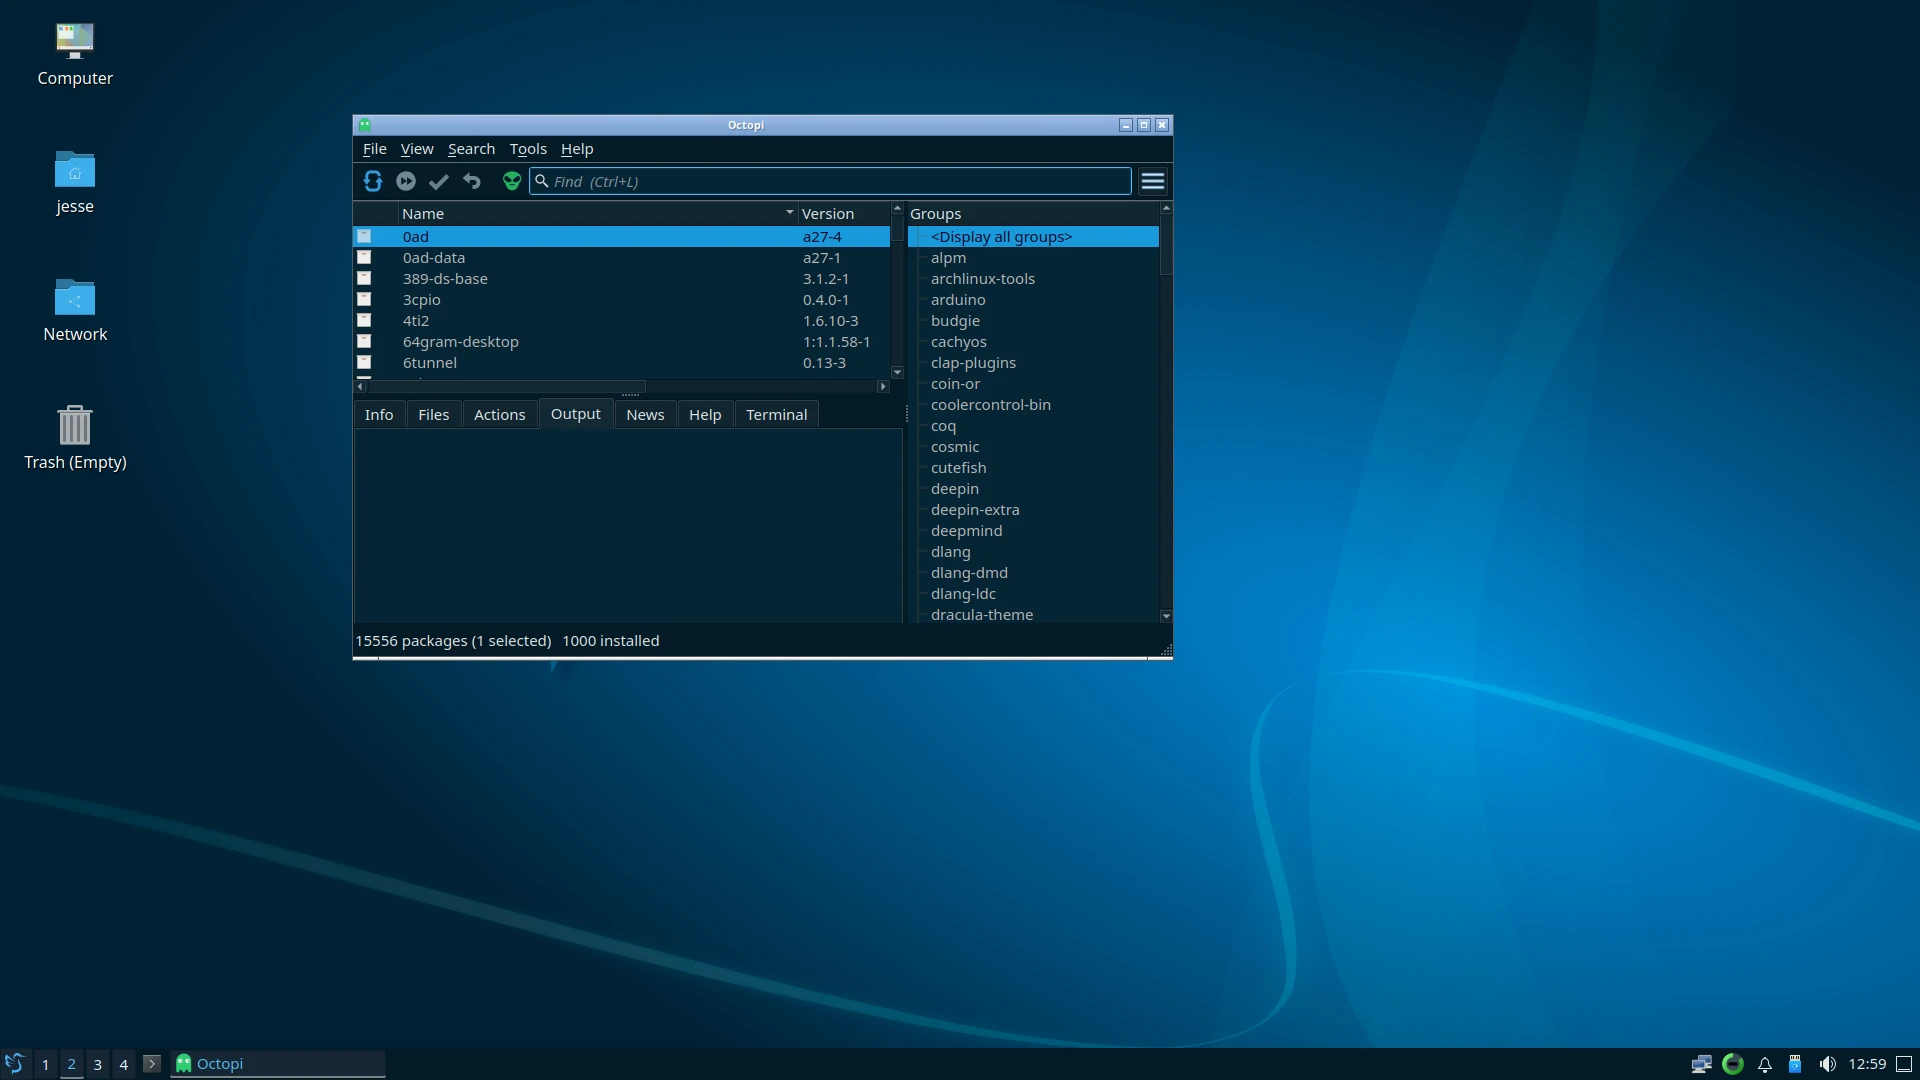Click the volume icon in system tray
Viewport: 1920px width, 1080px height.
tap(1827, 1064)
